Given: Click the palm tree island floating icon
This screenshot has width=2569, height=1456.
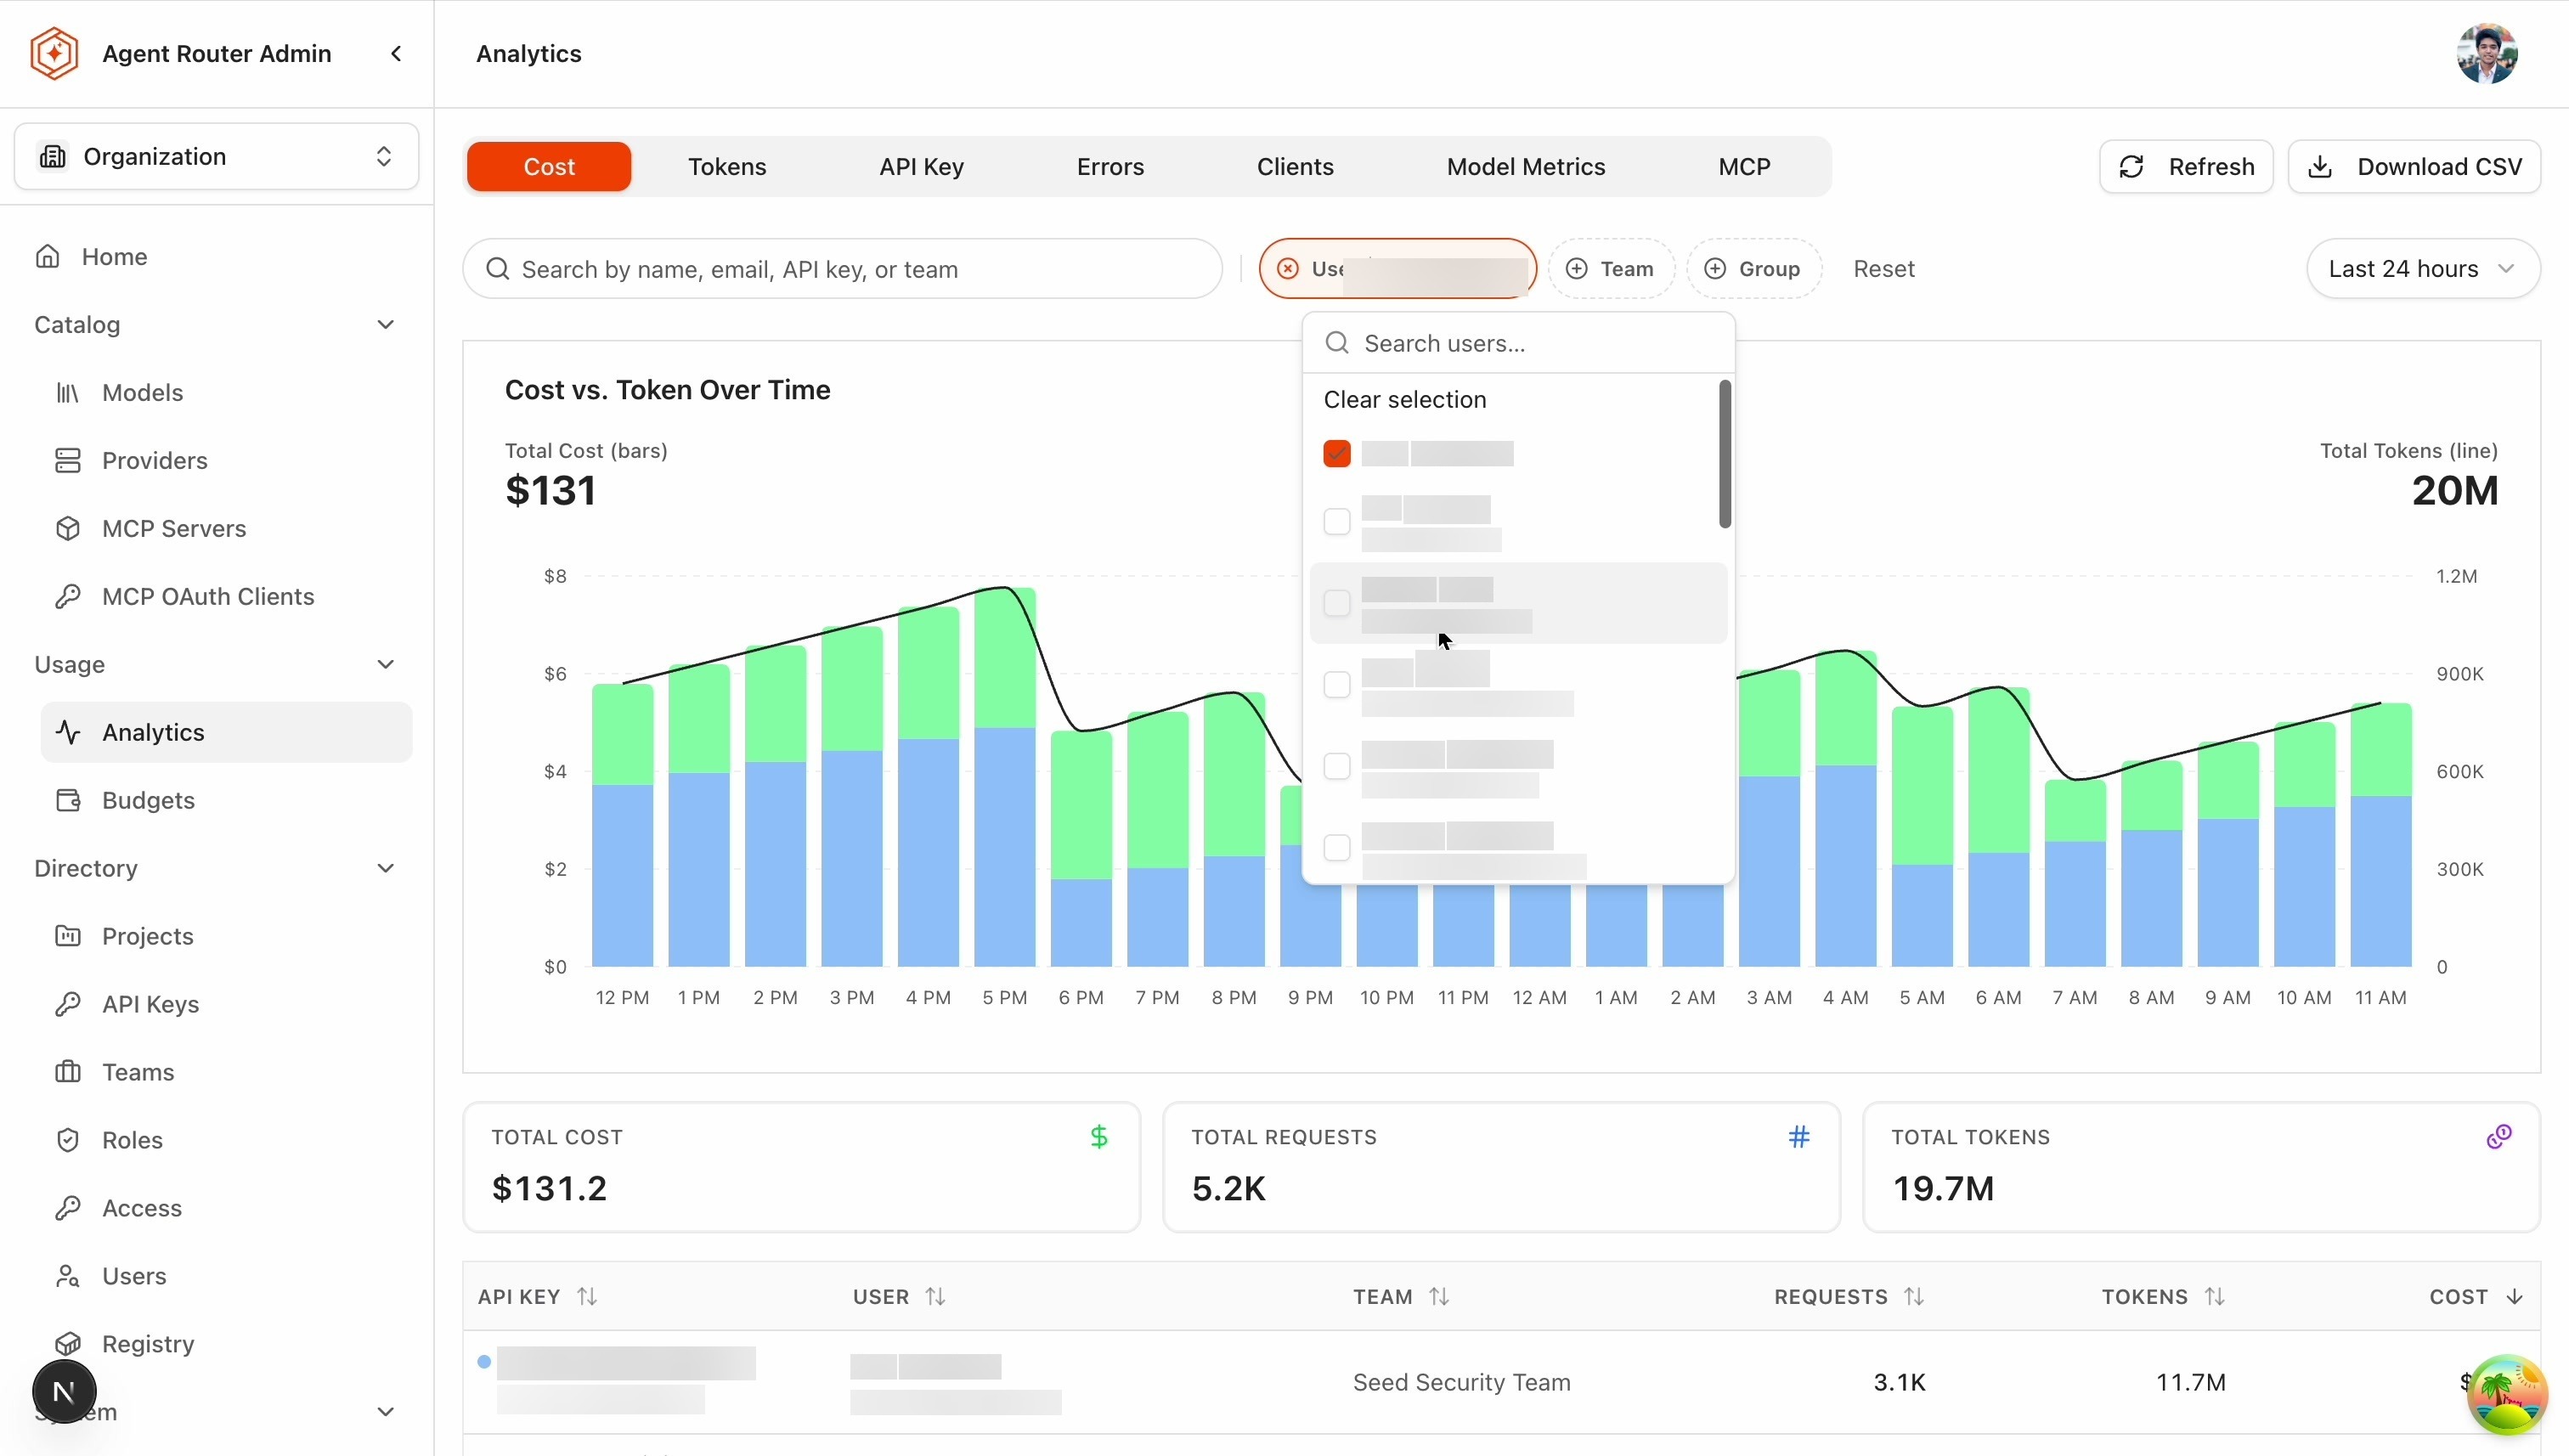Looking at the screenshot, I should [x=2506, y=1393].
